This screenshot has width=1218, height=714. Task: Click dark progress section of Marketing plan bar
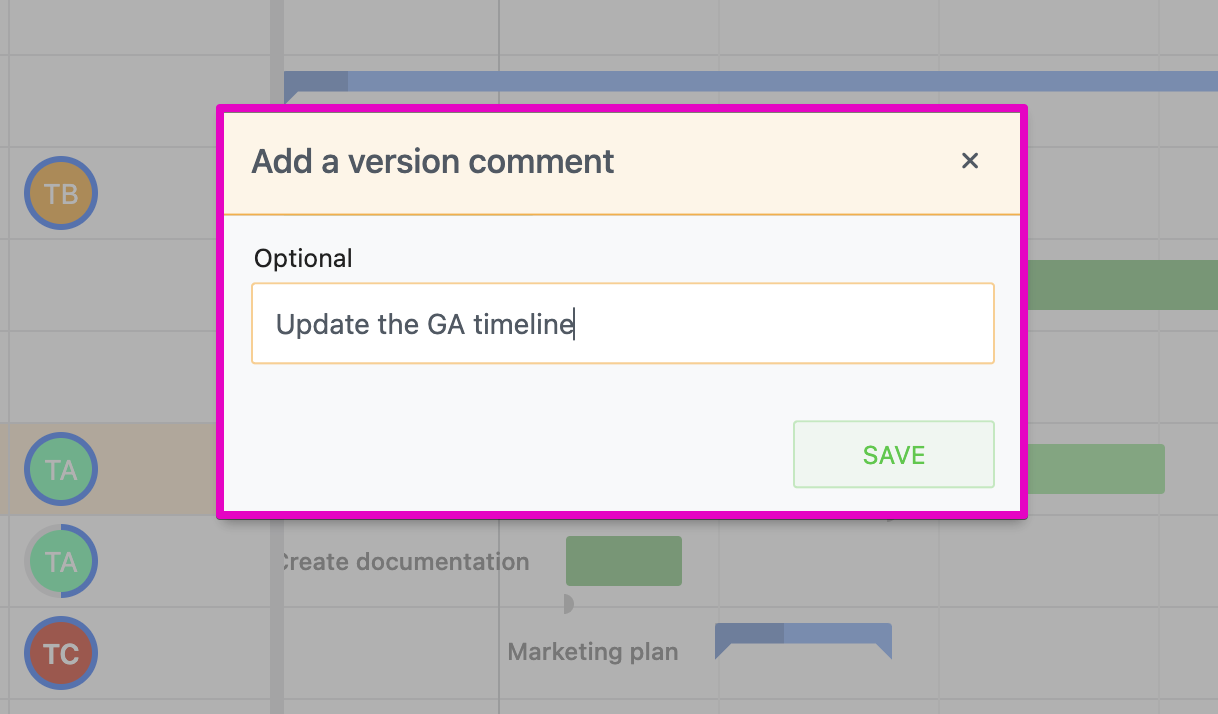(750, 634)
